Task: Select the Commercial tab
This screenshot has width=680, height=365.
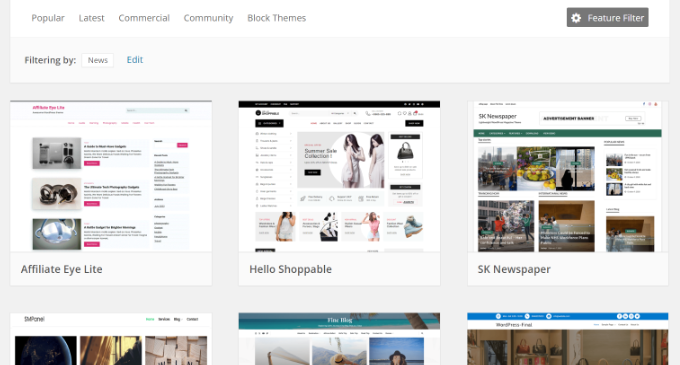Action: 144,18
